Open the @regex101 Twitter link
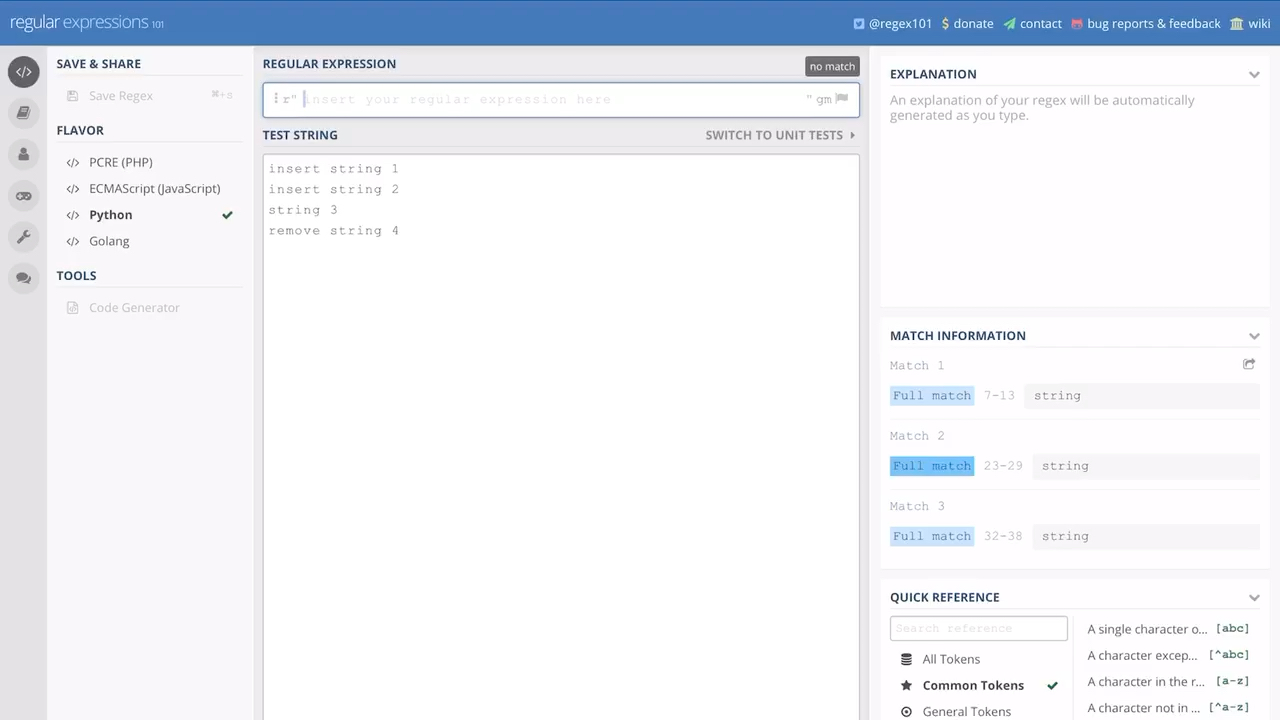 click(892, 23)
